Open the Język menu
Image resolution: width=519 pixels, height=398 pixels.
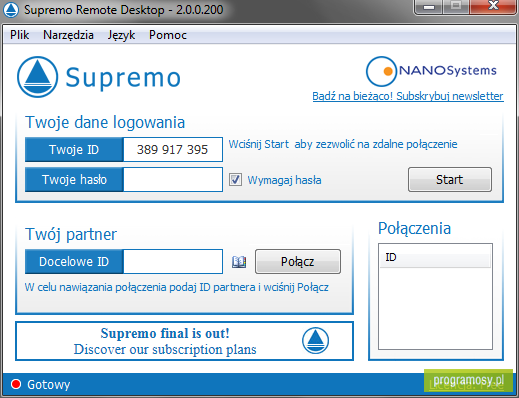[121, 35]
